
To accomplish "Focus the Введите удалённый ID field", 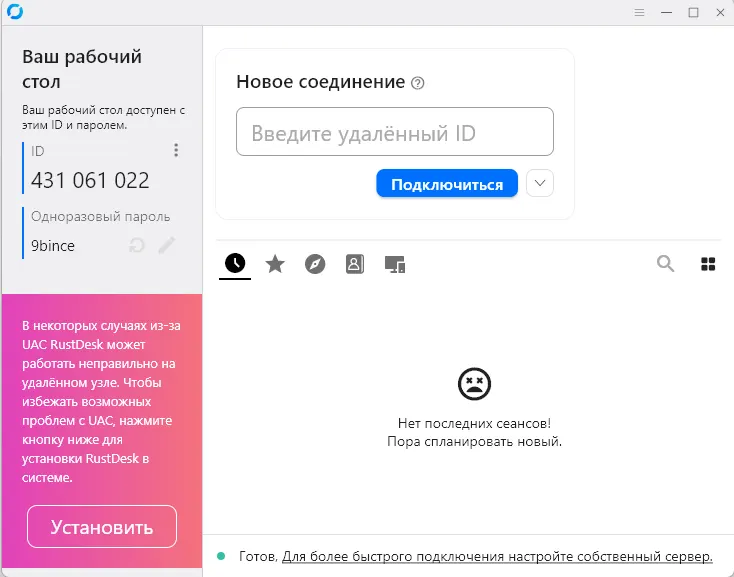I will point(394,132).
